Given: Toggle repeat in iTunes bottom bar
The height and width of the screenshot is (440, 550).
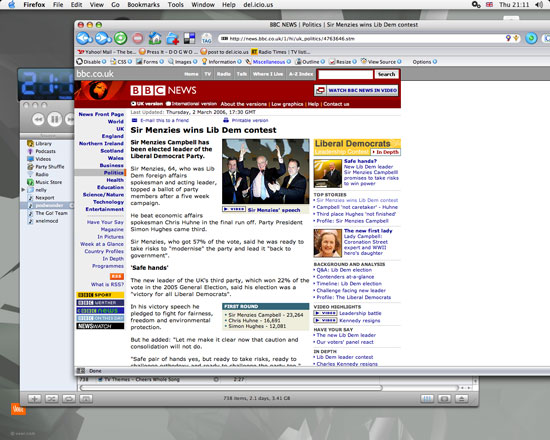Looking at the screenshot, I should tap(69, 399).
